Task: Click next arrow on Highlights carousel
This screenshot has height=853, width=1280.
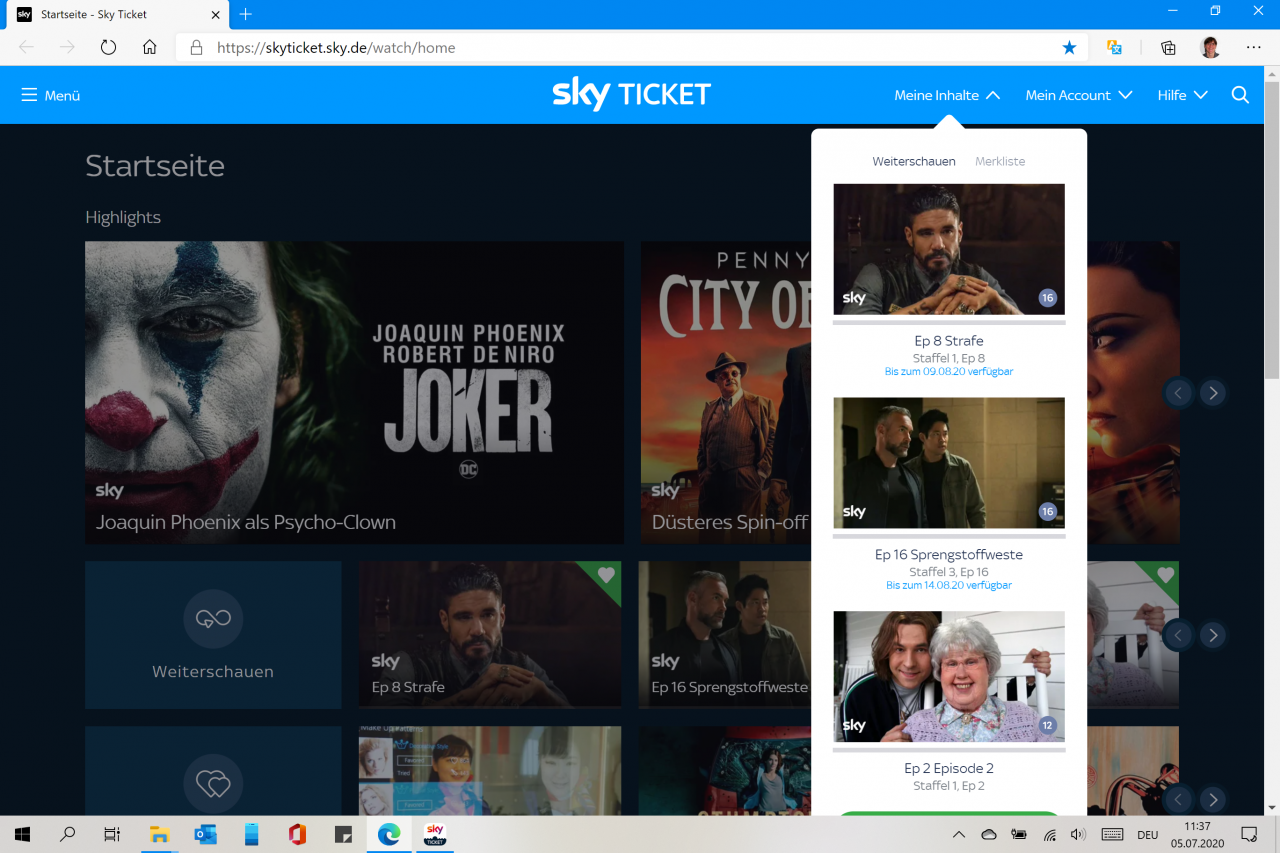Action: click(x=1213, y=393)
